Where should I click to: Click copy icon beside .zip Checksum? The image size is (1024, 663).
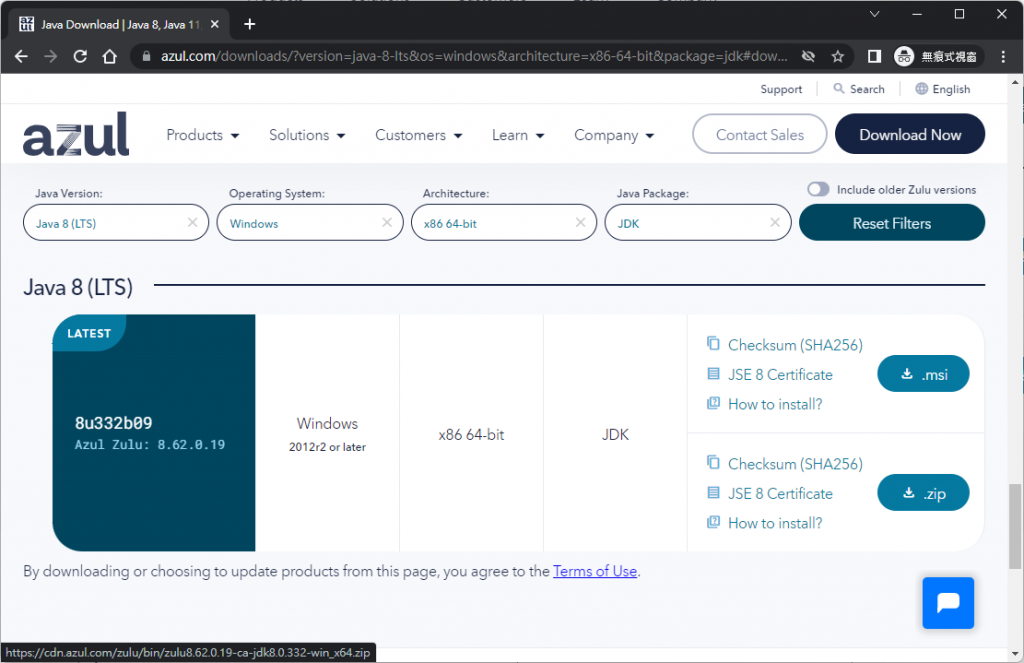pyautogui.click(x=713, y=462)
